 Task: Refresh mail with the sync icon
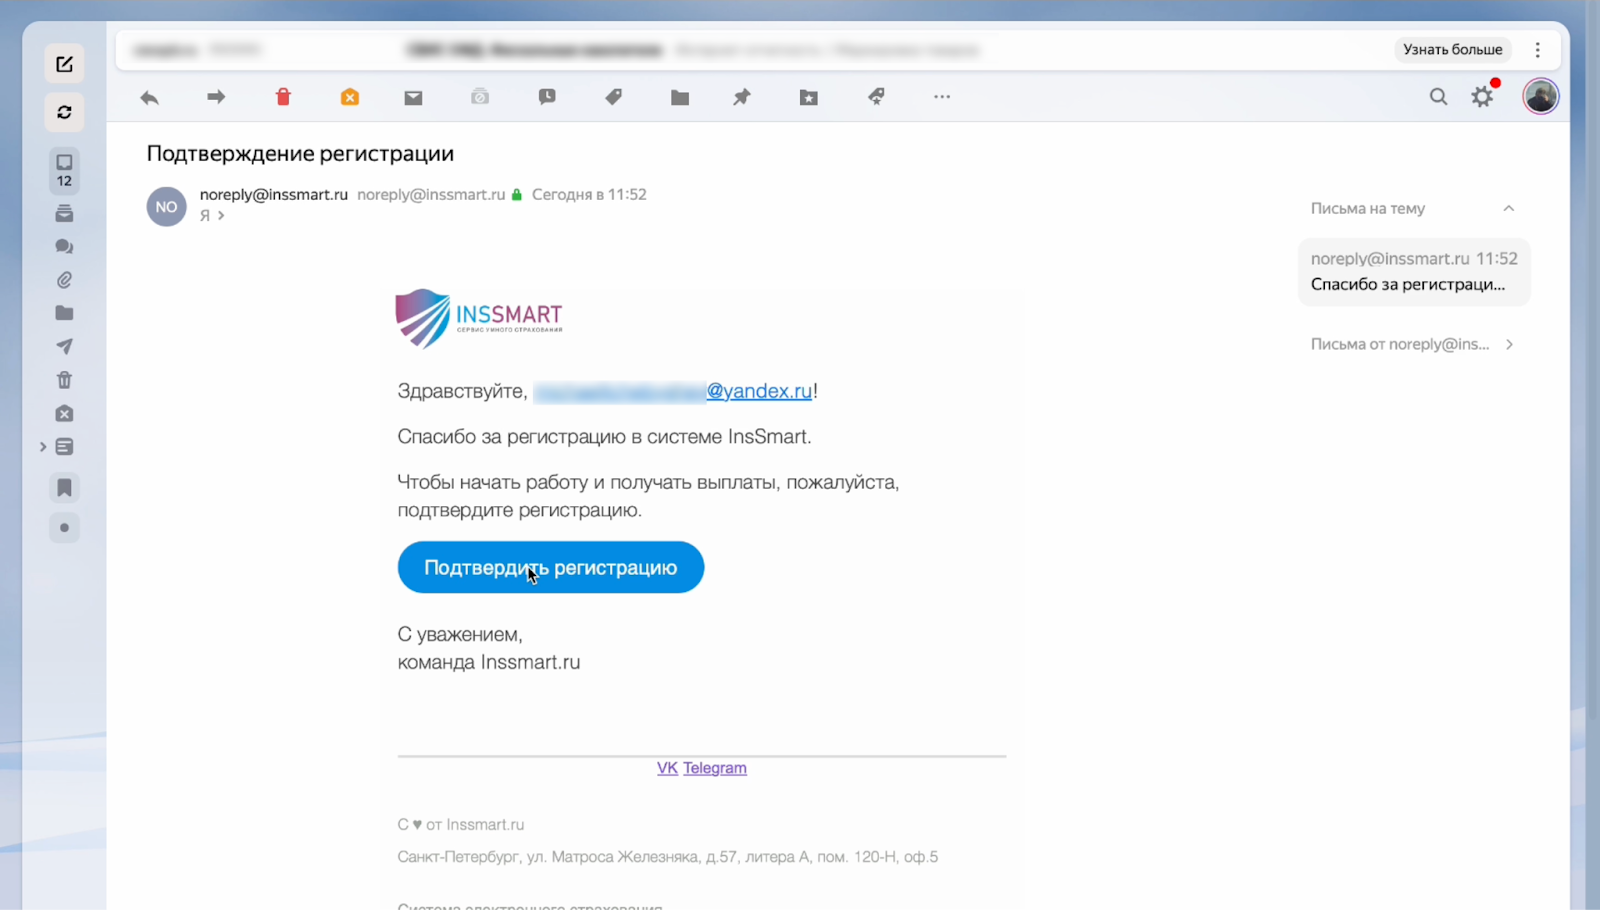(64, 112)
